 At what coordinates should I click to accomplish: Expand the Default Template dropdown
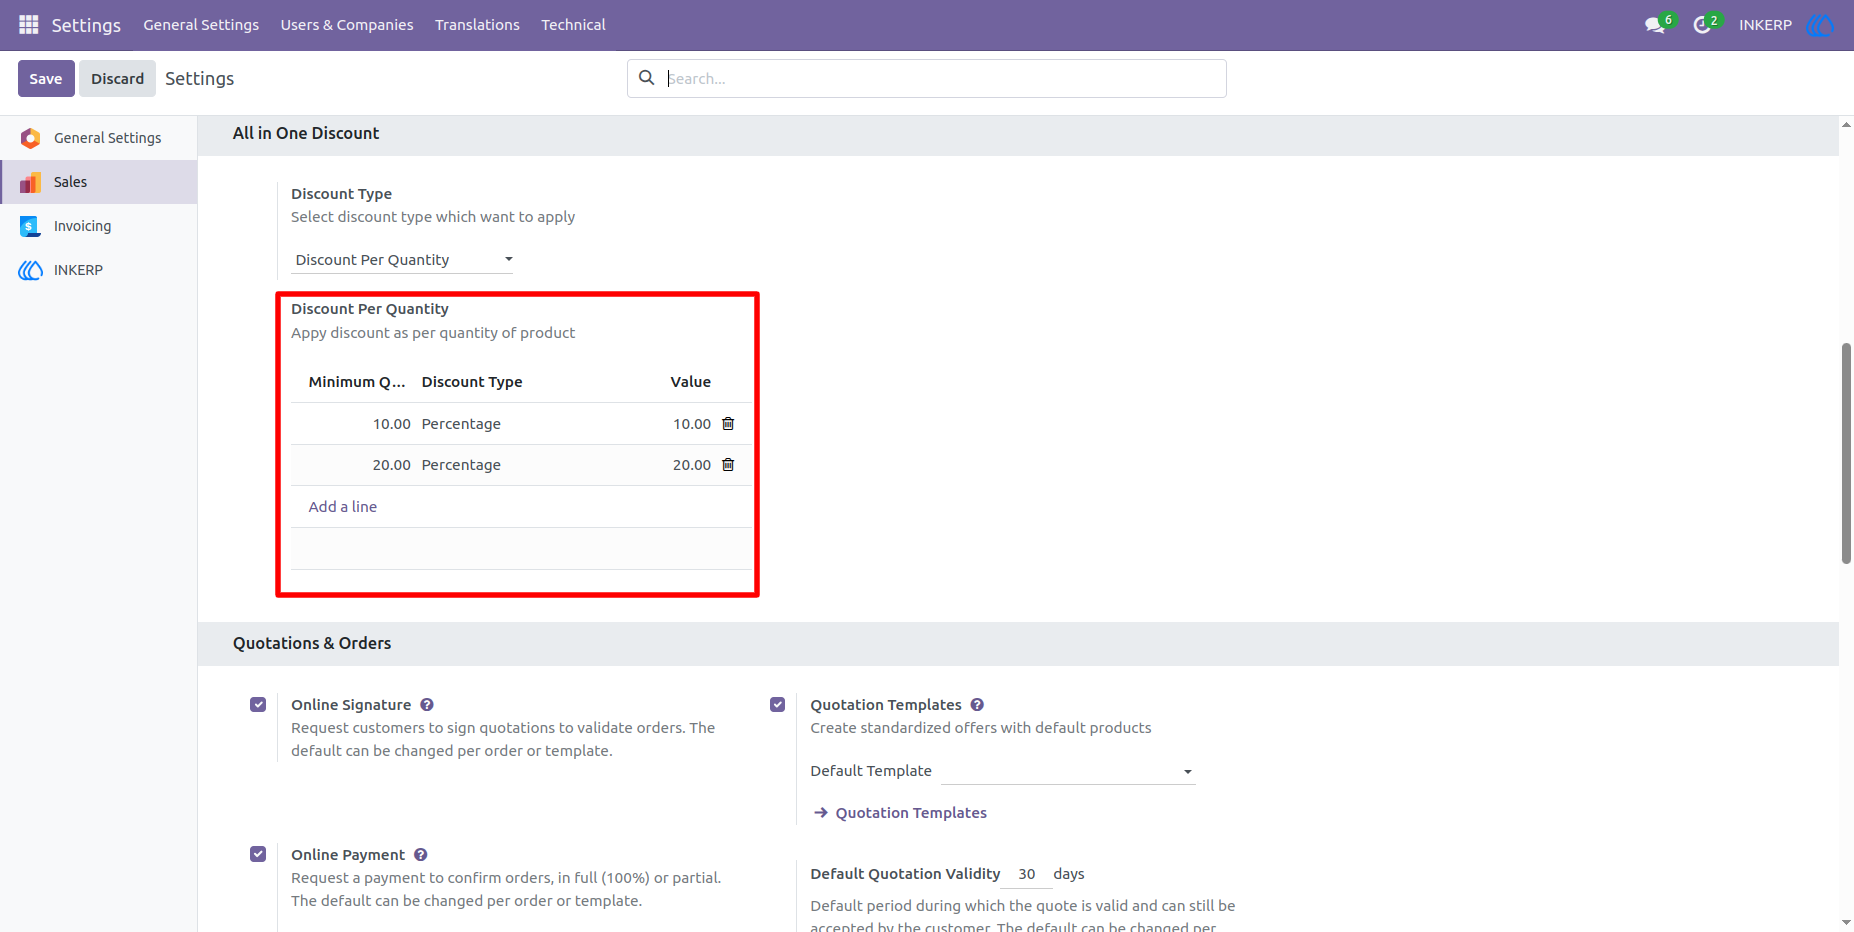(x=1068, y=771)
